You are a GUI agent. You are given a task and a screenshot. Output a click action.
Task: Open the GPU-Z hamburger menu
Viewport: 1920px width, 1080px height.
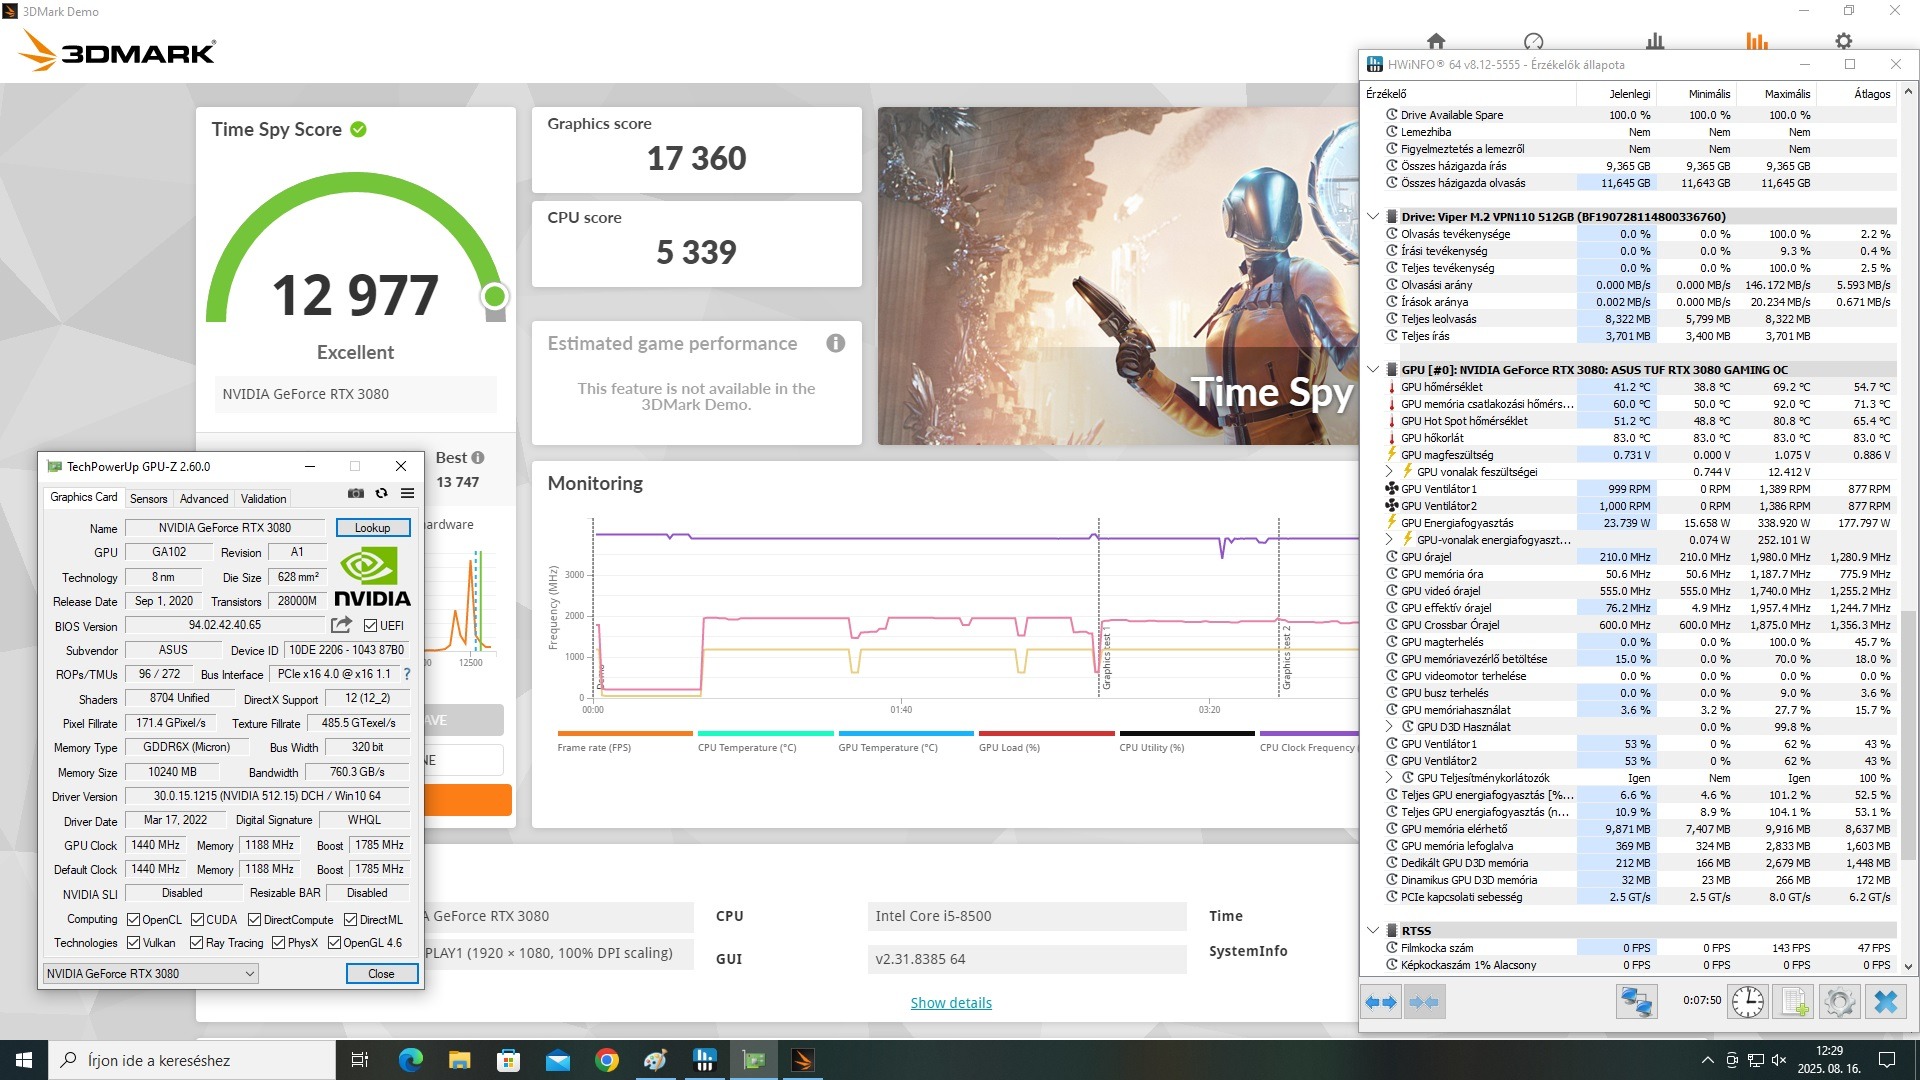tap(407, 493)
